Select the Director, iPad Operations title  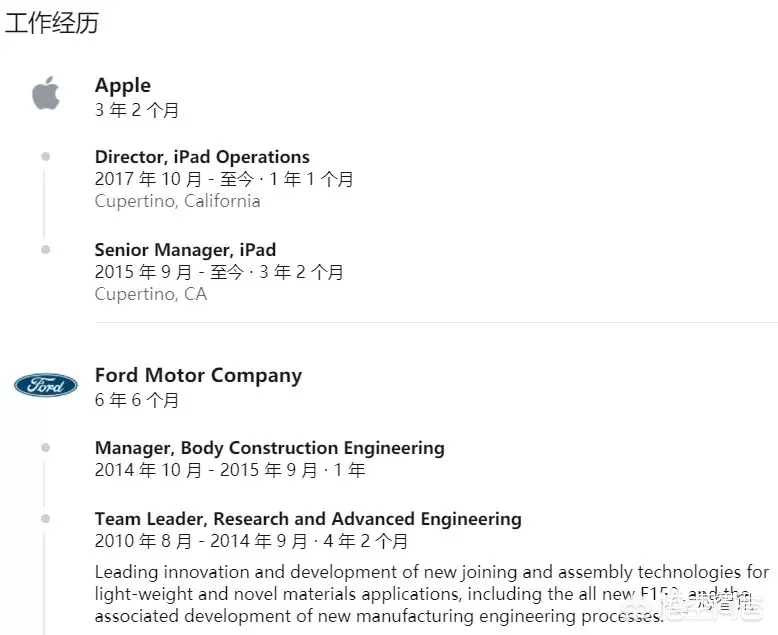click(202, 157)
